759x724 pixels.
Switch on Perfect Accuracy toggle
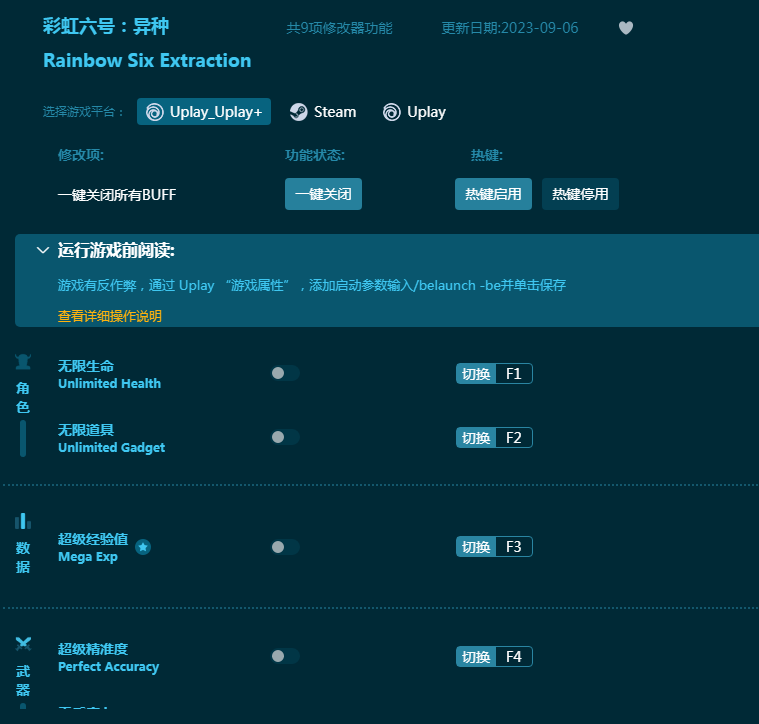(x=284, y=656)
